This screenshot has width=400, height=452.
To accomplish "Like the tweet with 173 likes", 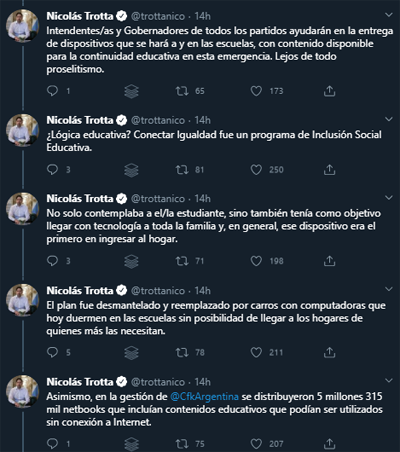I will tap(256, 91).
